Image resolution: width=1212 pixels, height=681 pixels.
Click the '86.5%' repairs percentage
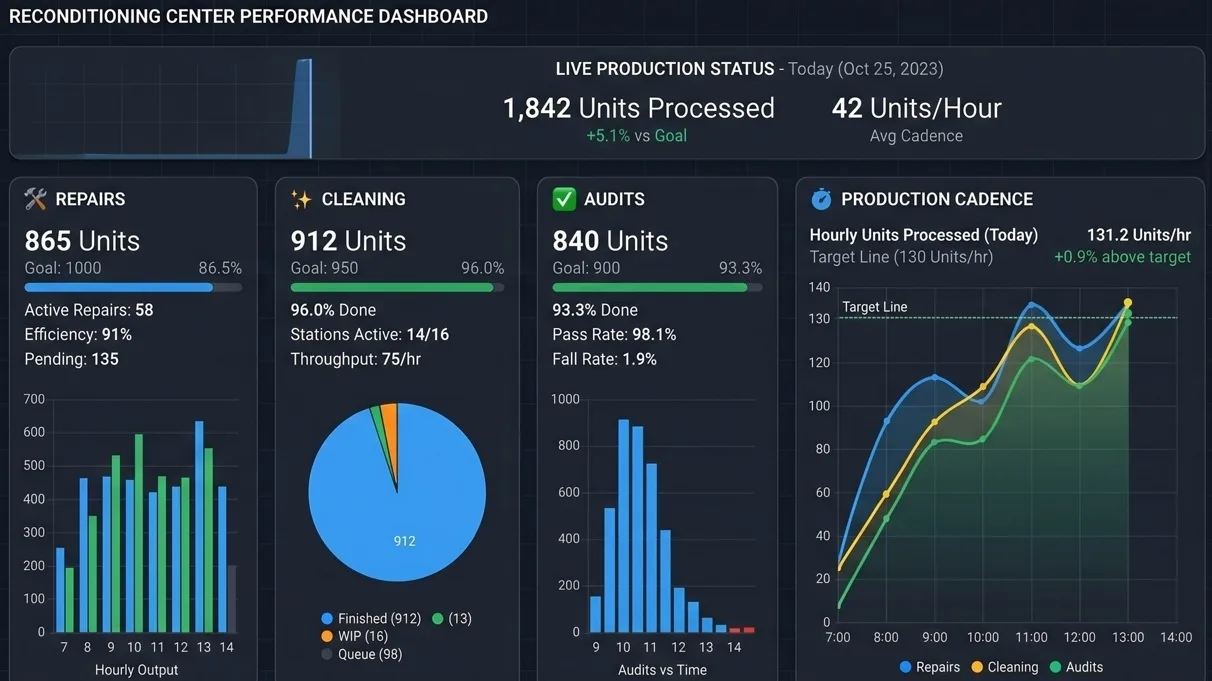point(220,268)
